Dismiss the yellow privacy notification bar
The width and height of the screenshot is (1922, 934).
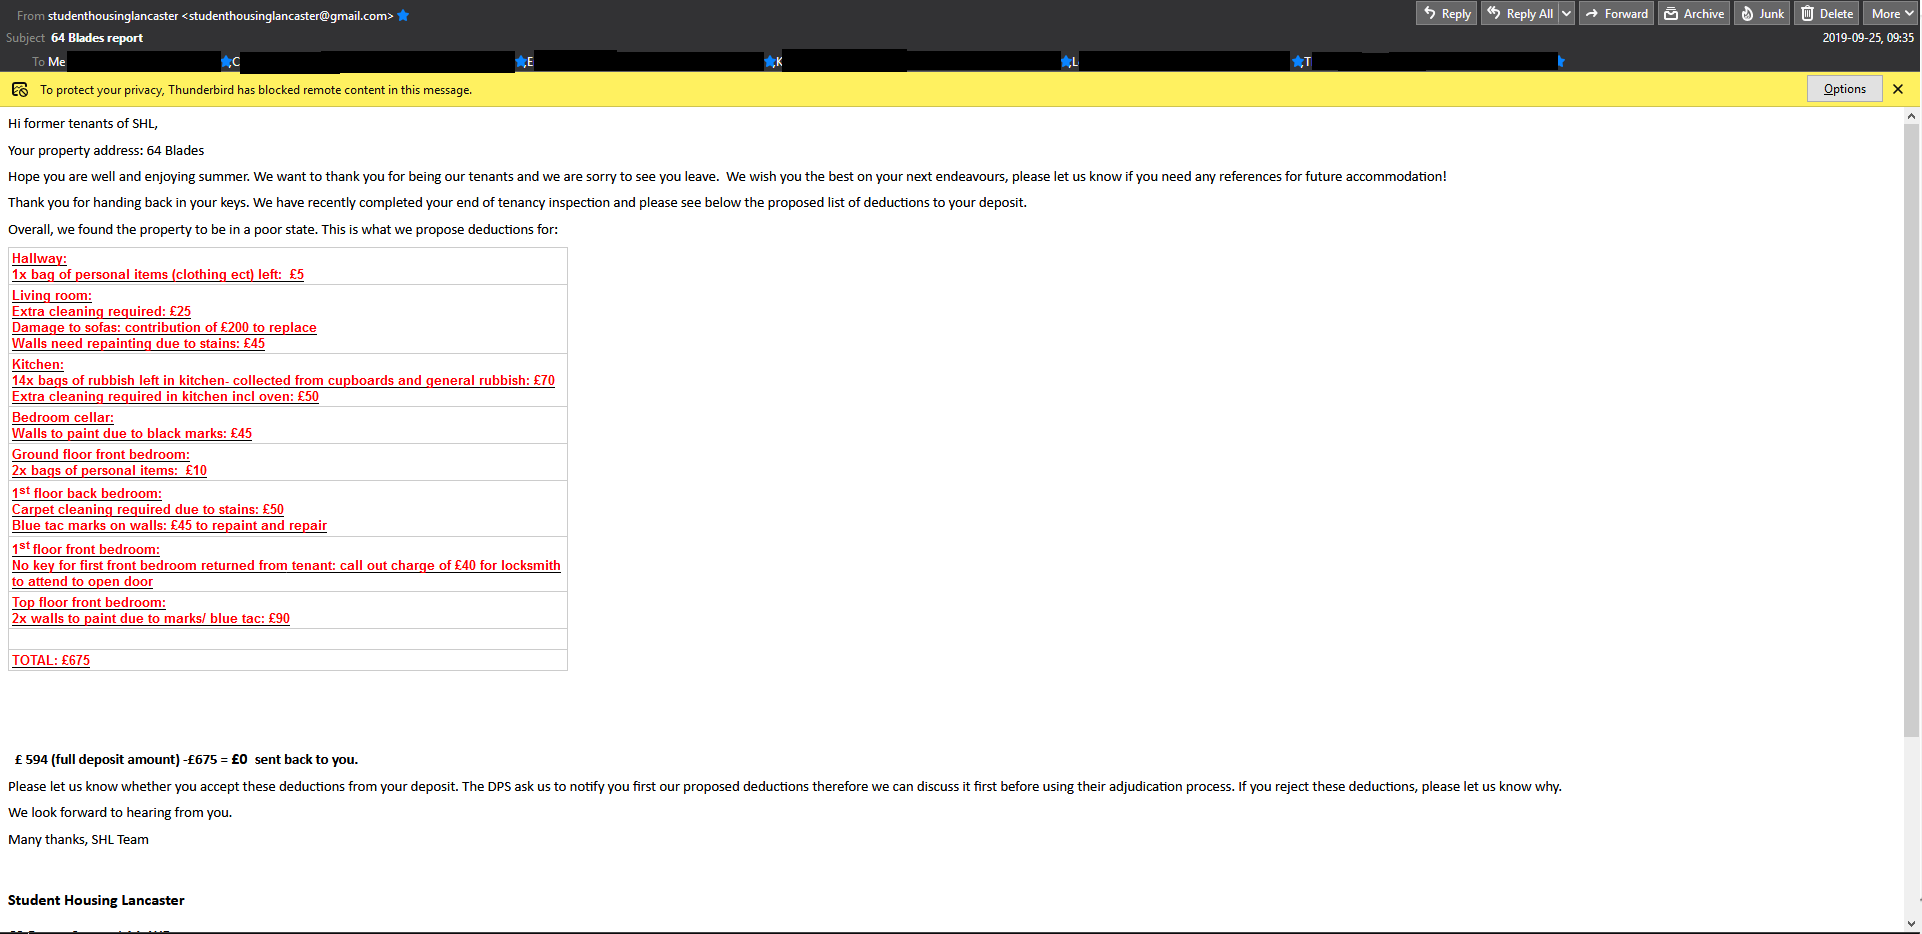tap(1898, 89)
